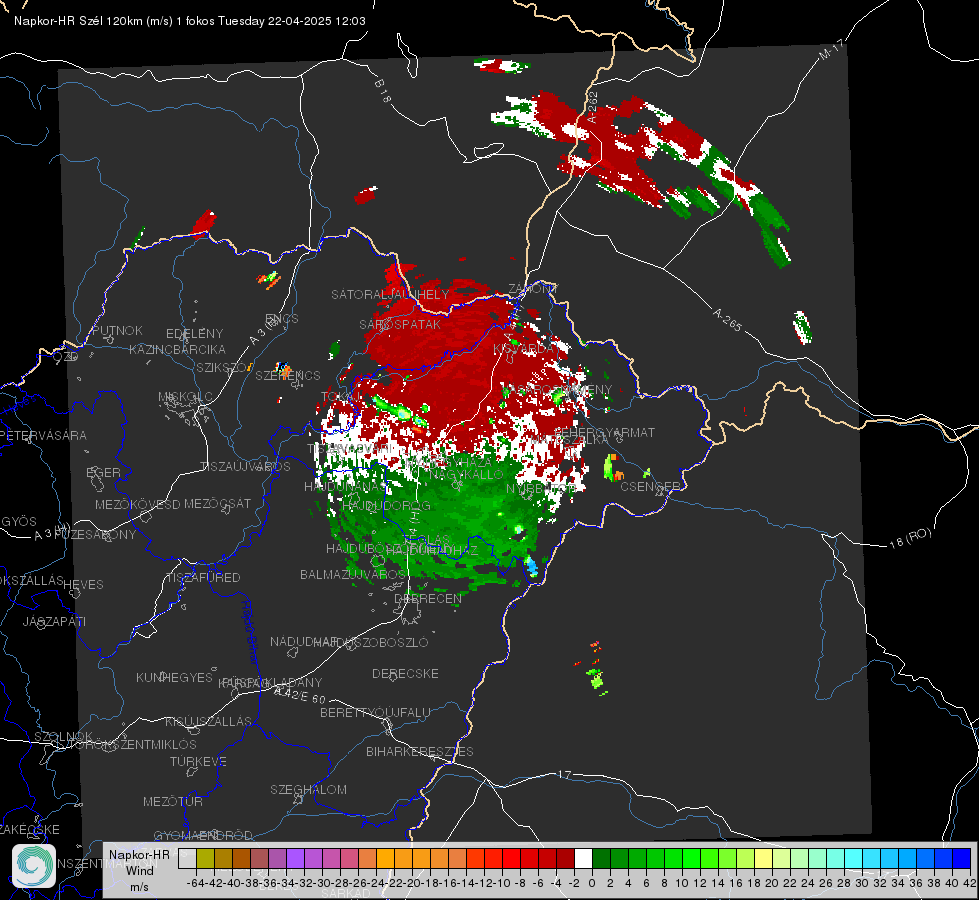The image size is (979, 900).
Task: Click the EGER town label
Action: (x=103, y=472)
